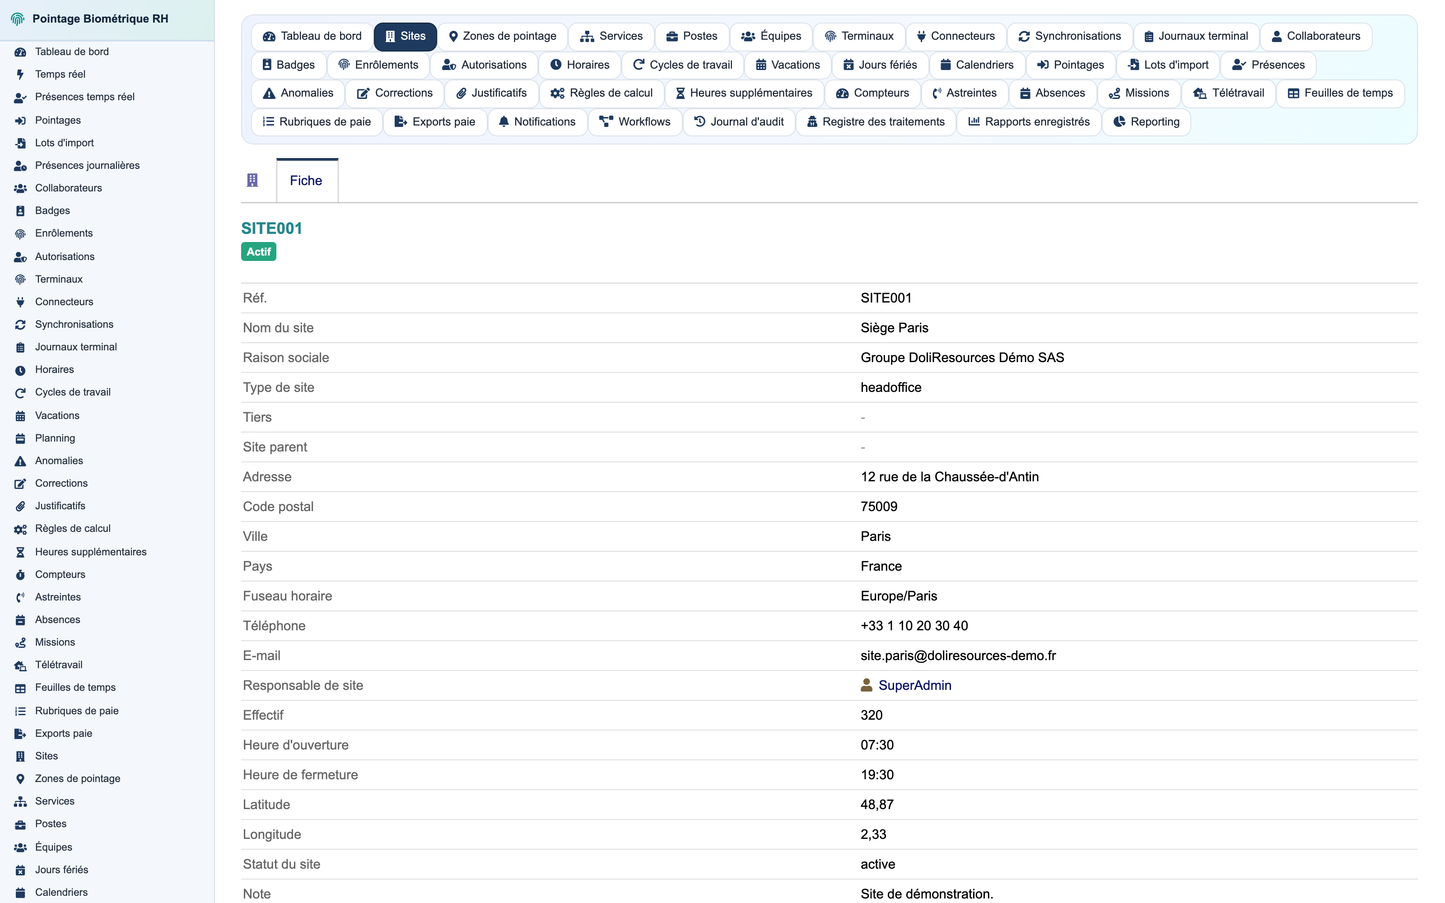Click the Journal d'audit button
Image resolution: width=1445 pixels, height=903 pixels.
(739, 122)
